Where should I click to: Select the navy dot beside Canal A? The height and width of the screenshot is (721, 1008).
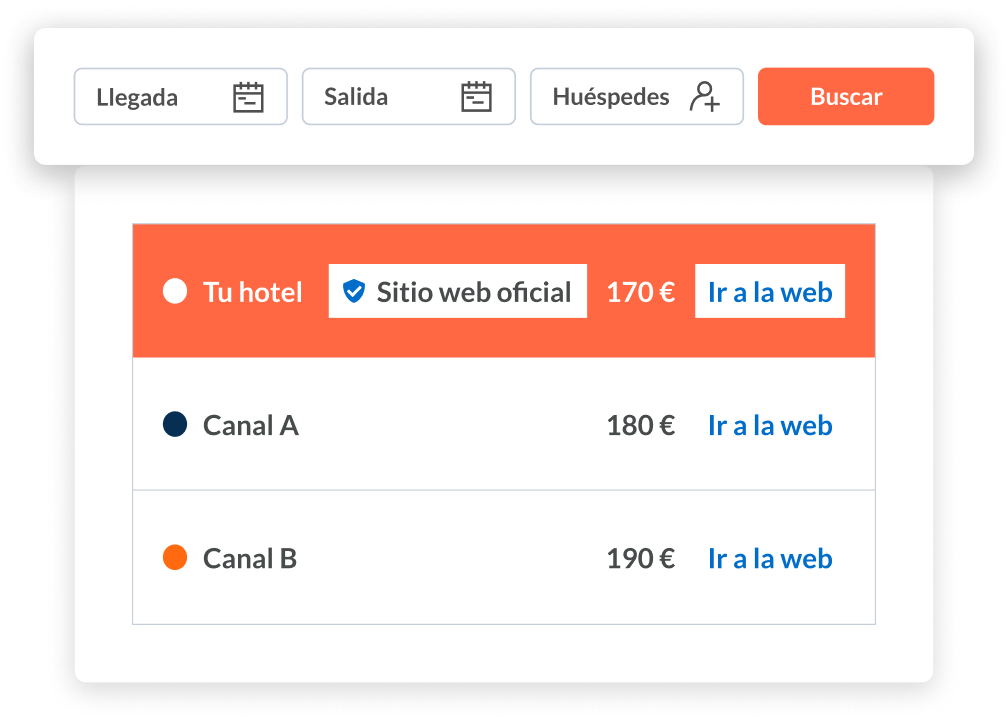175,425
